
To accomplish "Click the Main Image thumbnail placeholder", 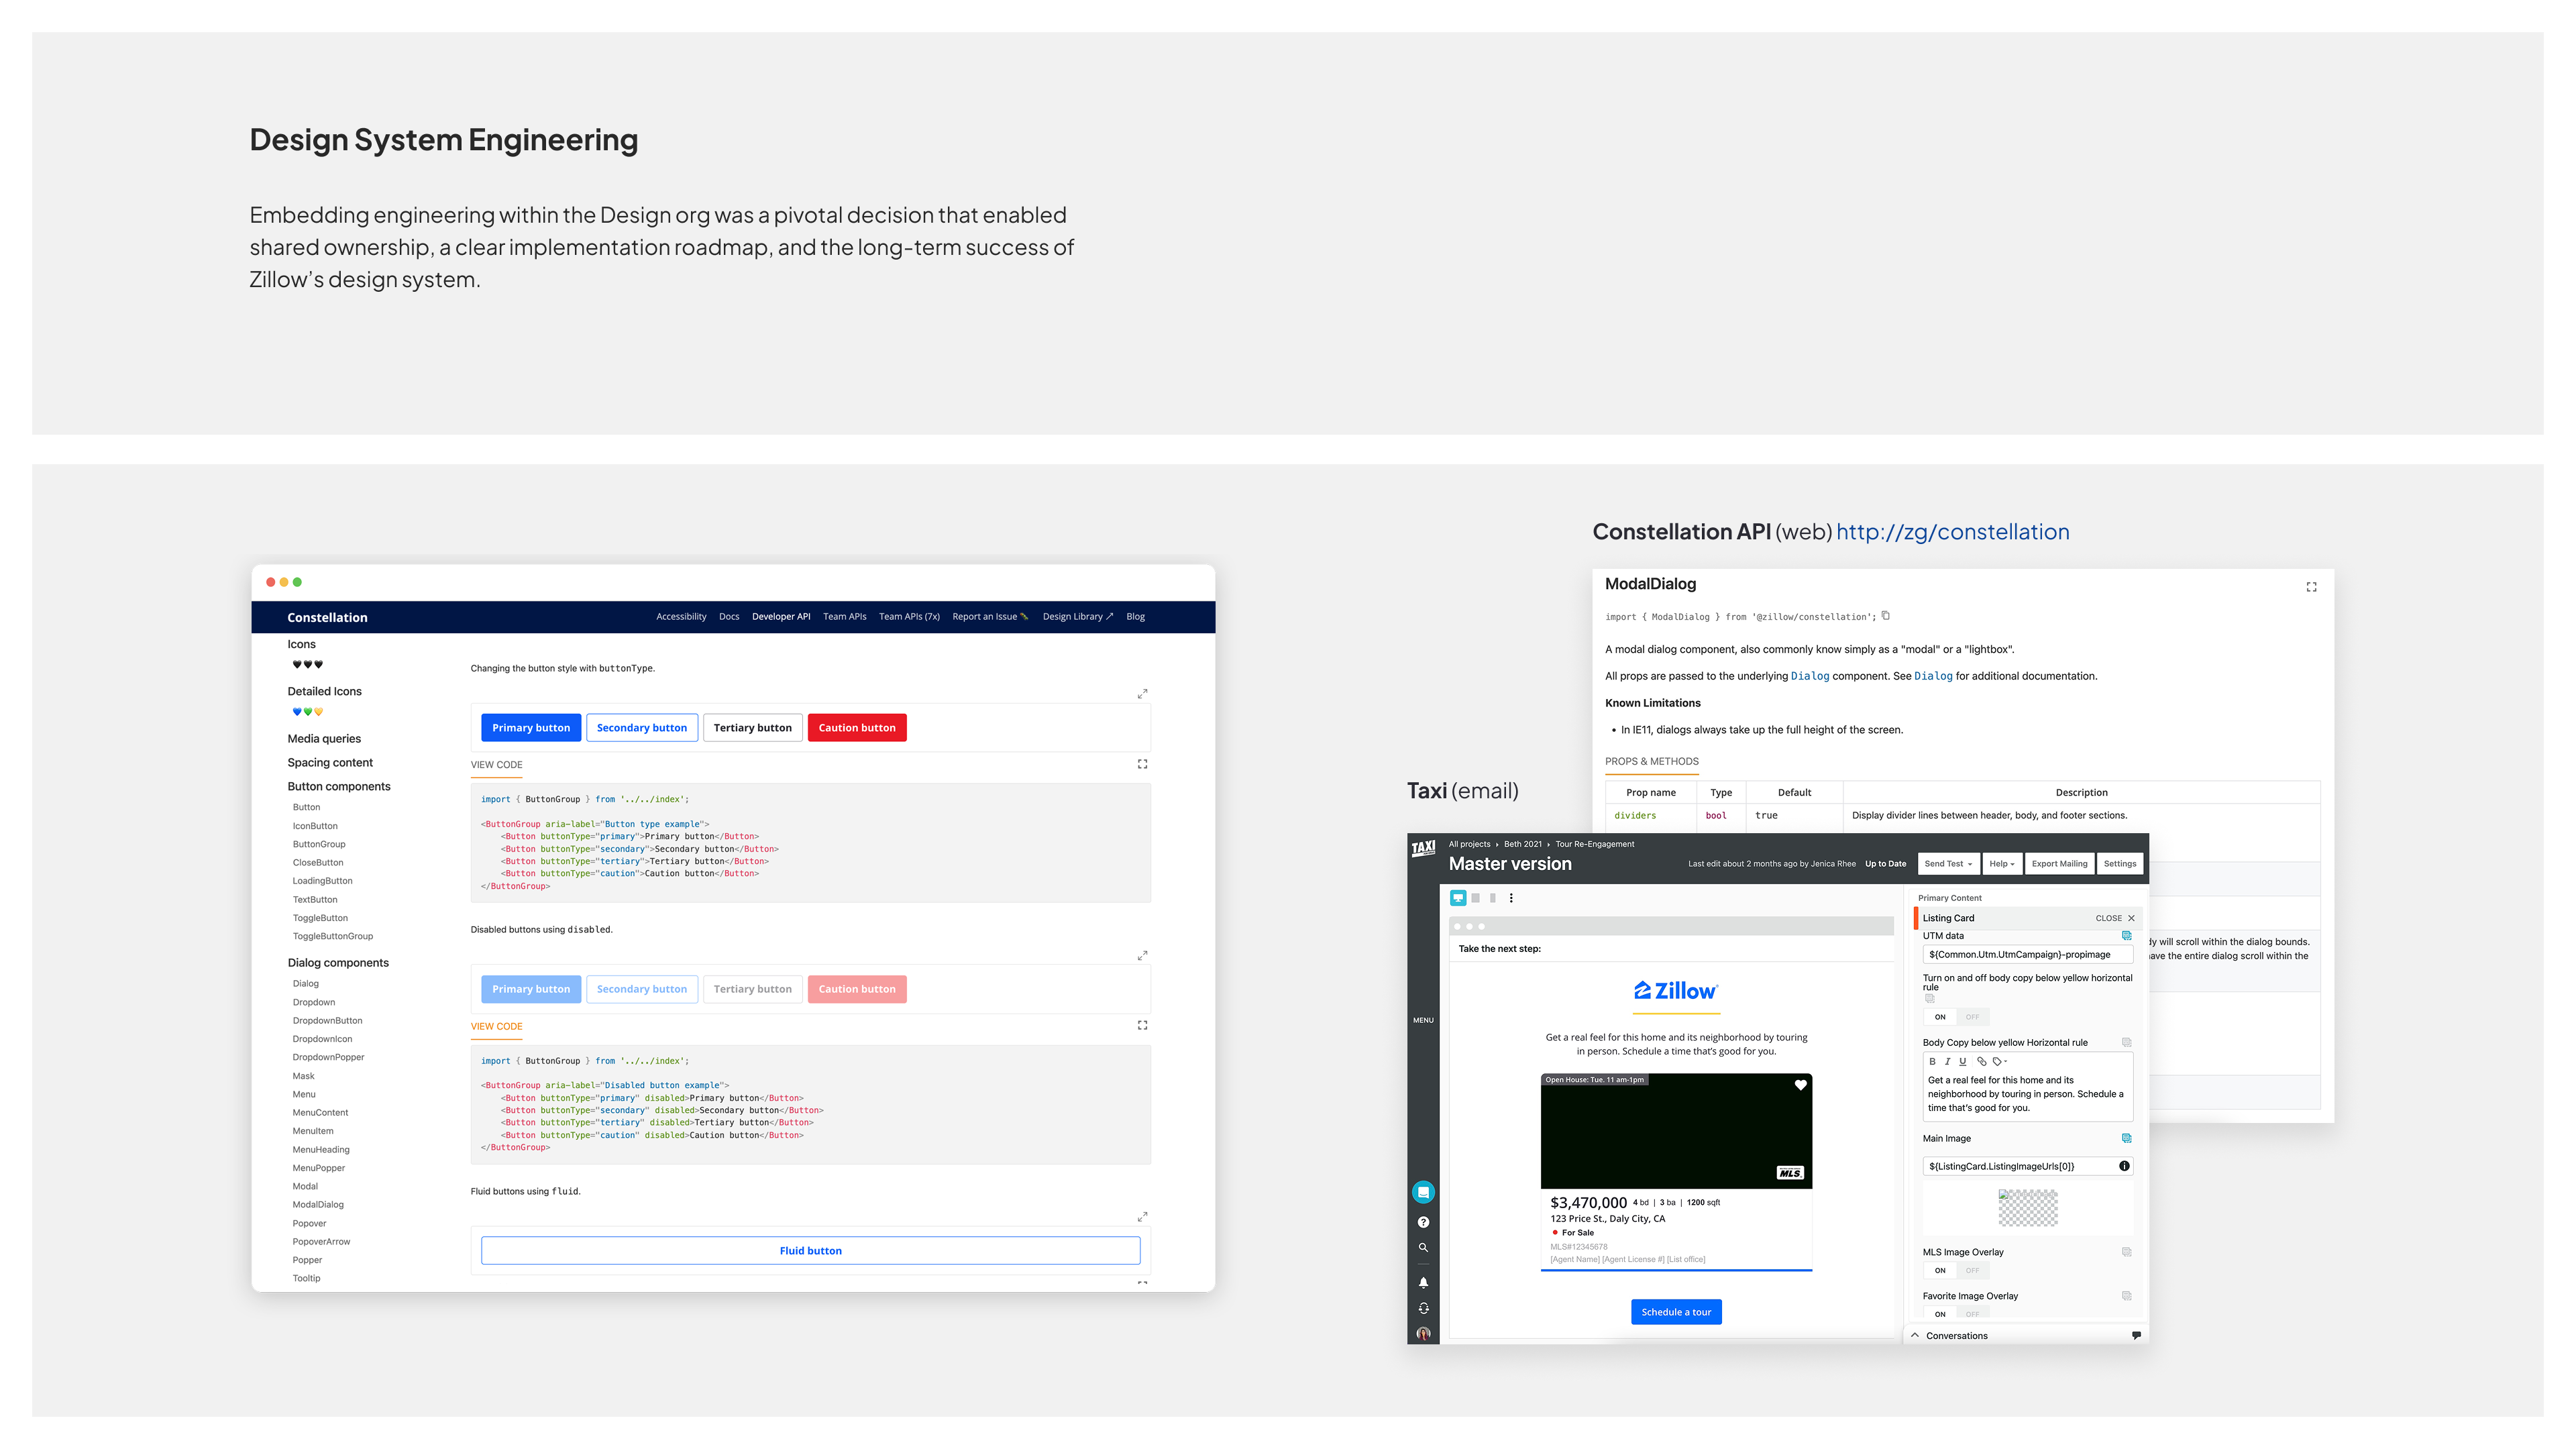I will 2027,1208.
